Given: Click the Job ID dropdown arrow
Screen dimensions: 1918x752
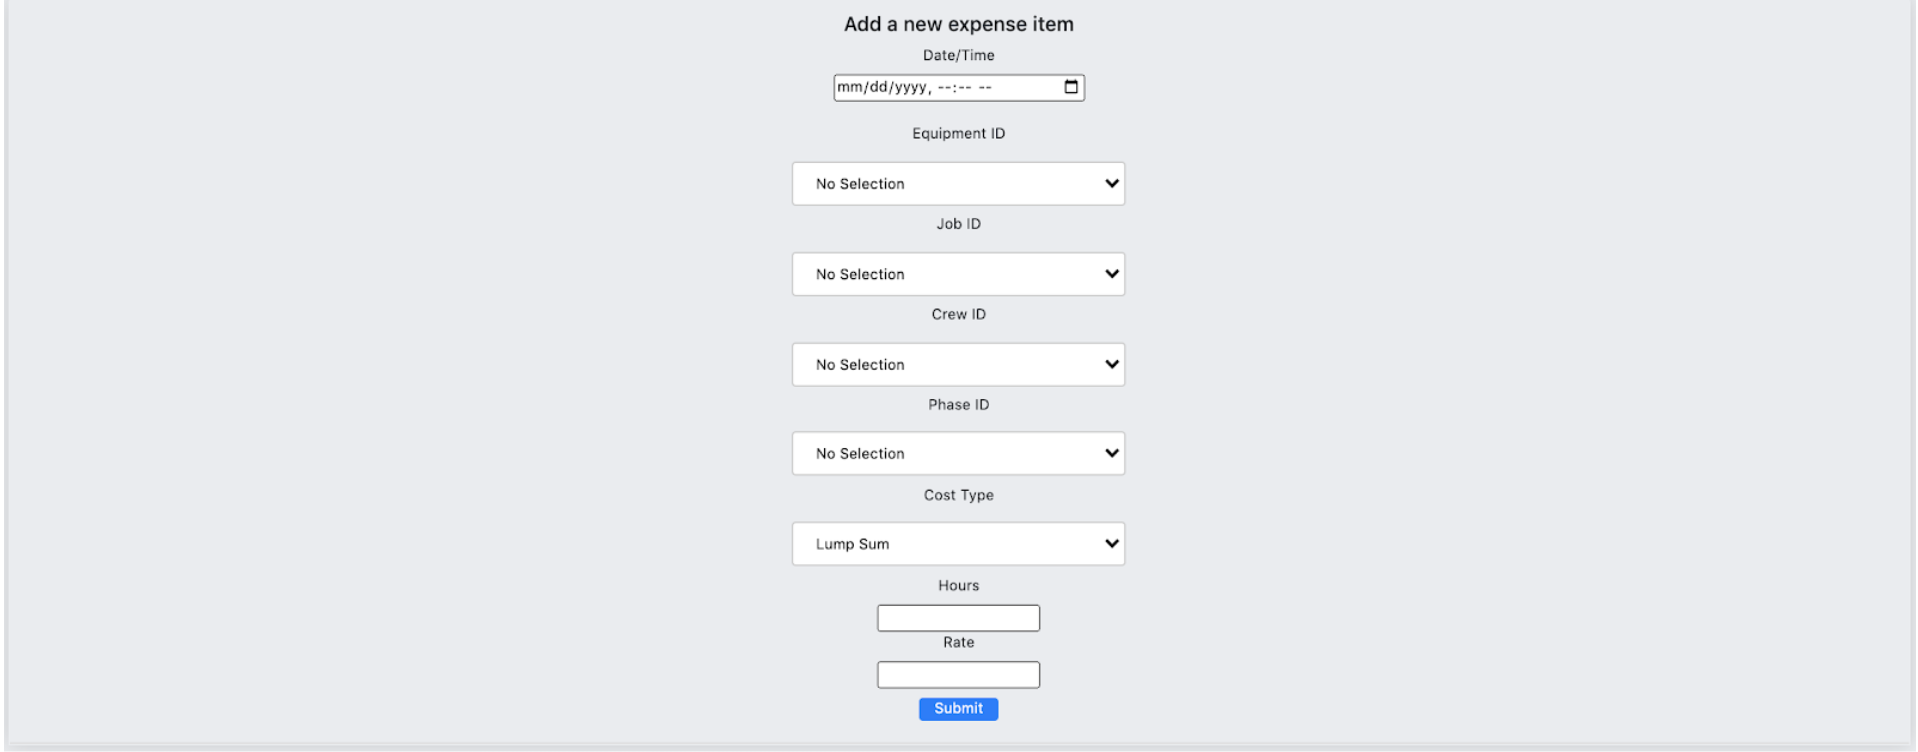Looking at the screenshot, I should point(1110,273).
